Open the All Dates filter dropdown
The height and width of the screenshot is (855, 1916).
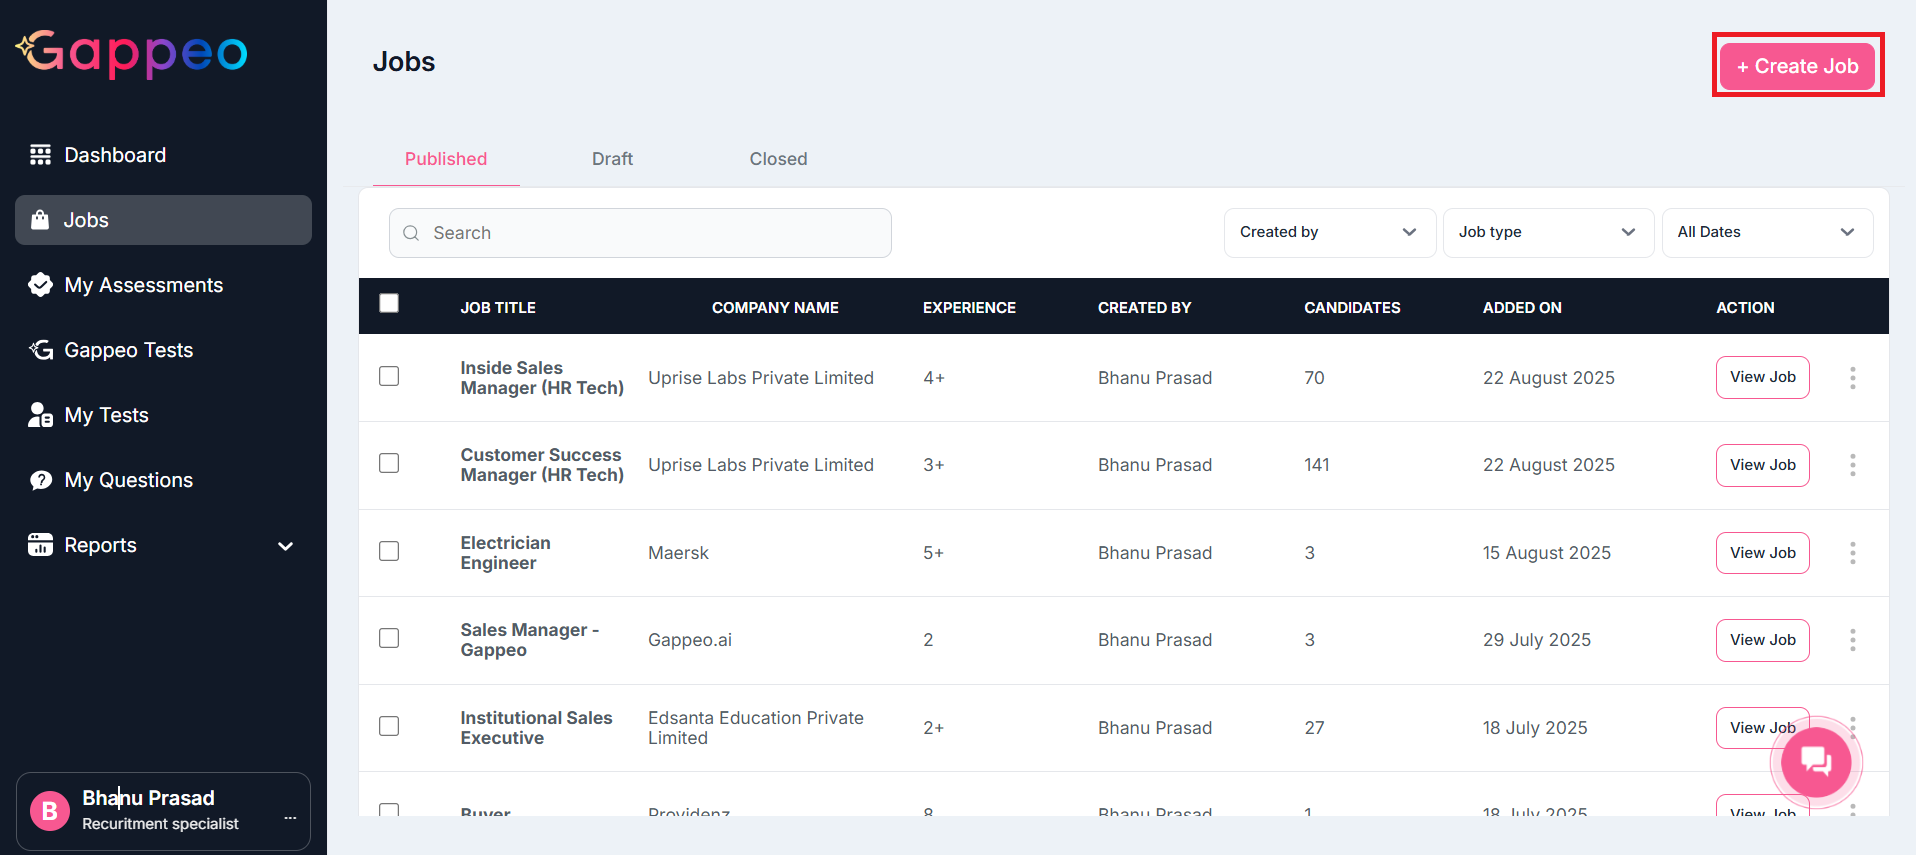click(x=1766, y=232)
